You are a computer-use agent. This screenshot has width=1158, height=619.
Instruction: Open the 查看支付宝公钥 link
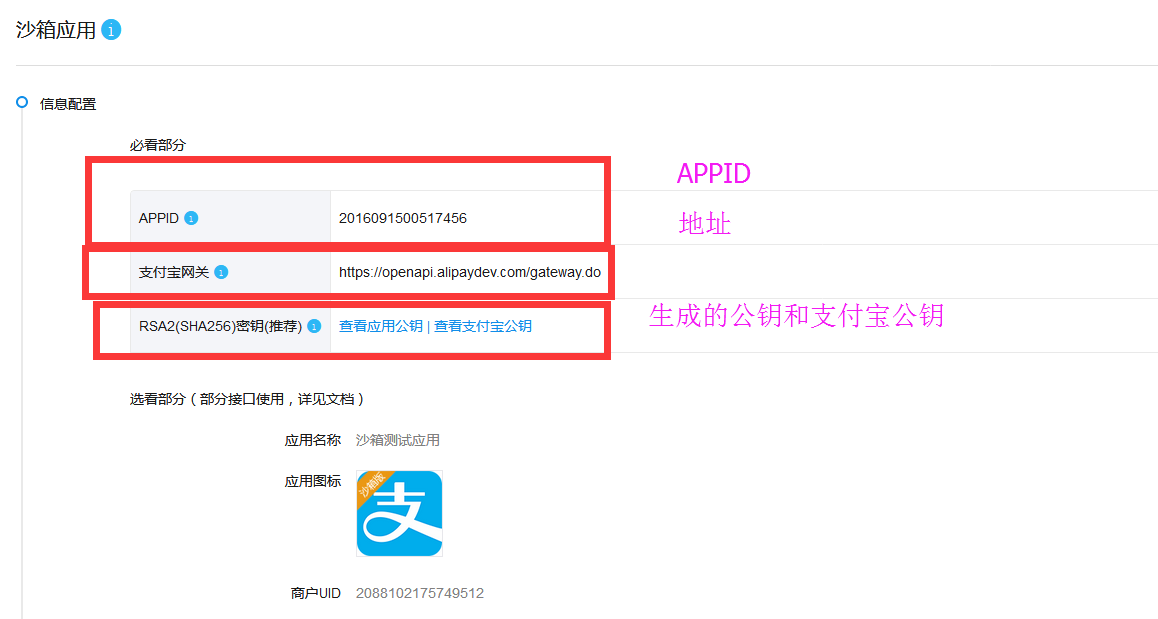(x=482, y=326)
